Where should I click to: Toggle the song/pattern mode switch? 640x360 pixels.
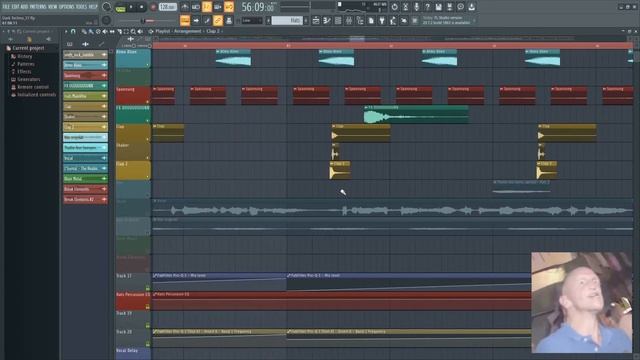(x=120, y=7)
